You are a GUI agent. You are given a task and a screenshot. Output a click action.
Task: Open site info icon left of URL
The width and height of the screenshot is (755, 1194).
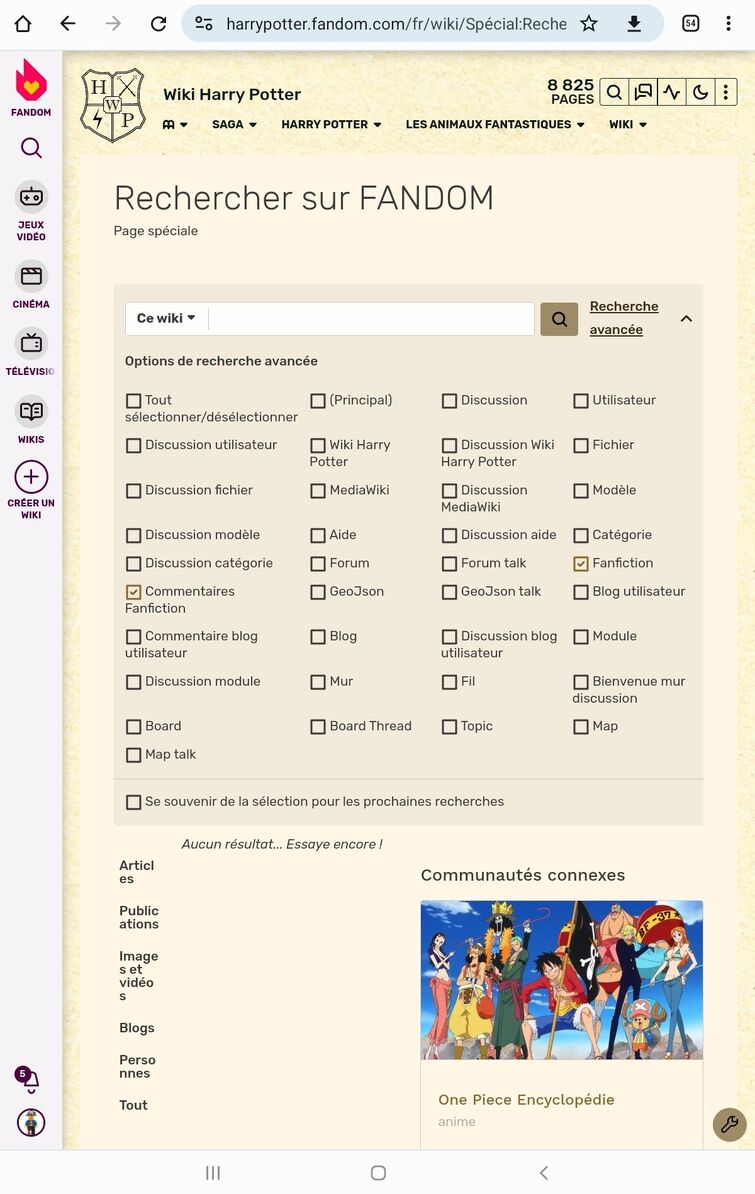pos(203,24)
